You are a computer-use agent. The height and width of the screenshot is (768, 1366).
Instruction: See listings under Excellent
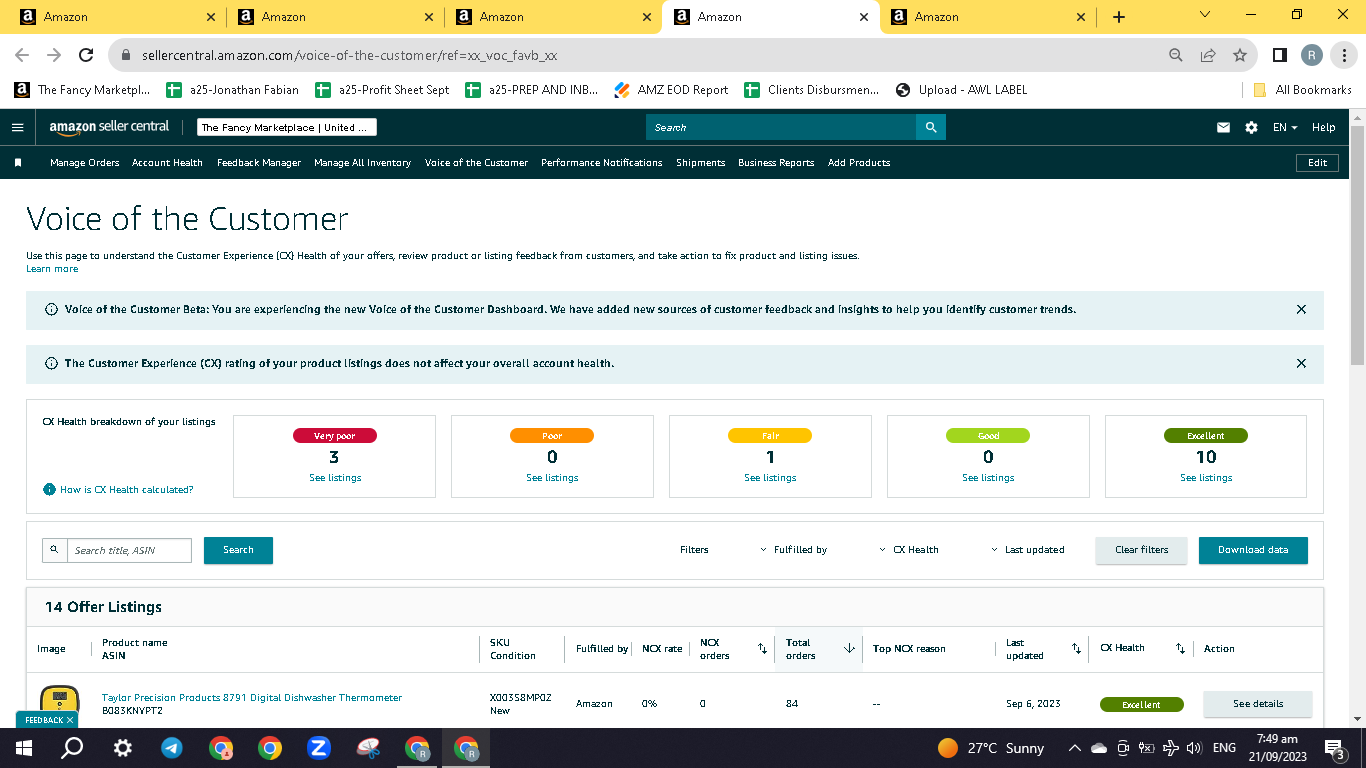(x=1206, y=478)
